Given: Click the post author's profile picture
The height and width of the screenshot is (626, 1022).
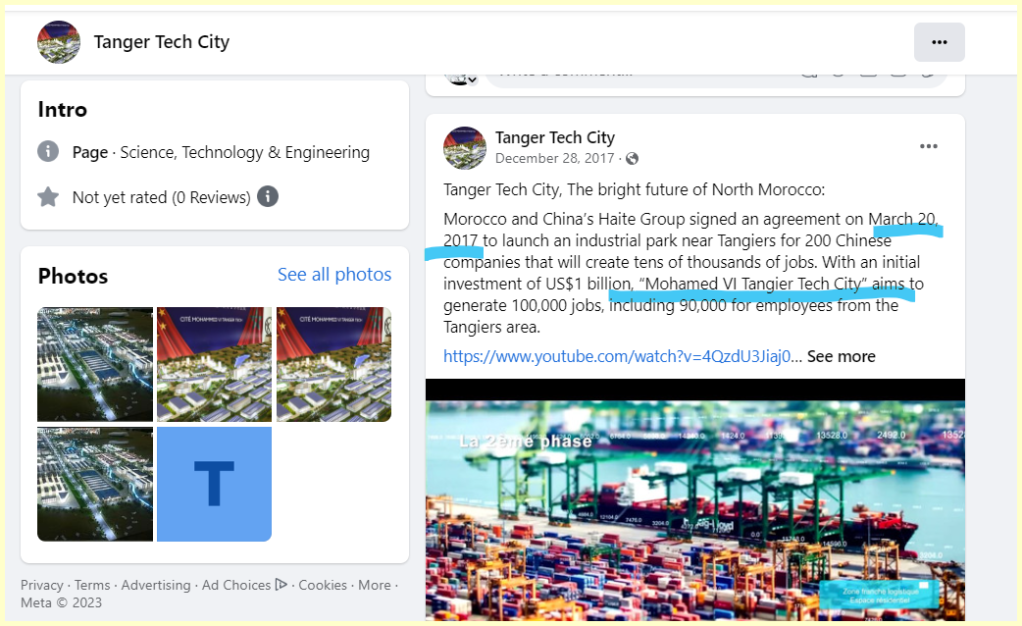Looking at the screenshot, I should [x=464, y=147].
